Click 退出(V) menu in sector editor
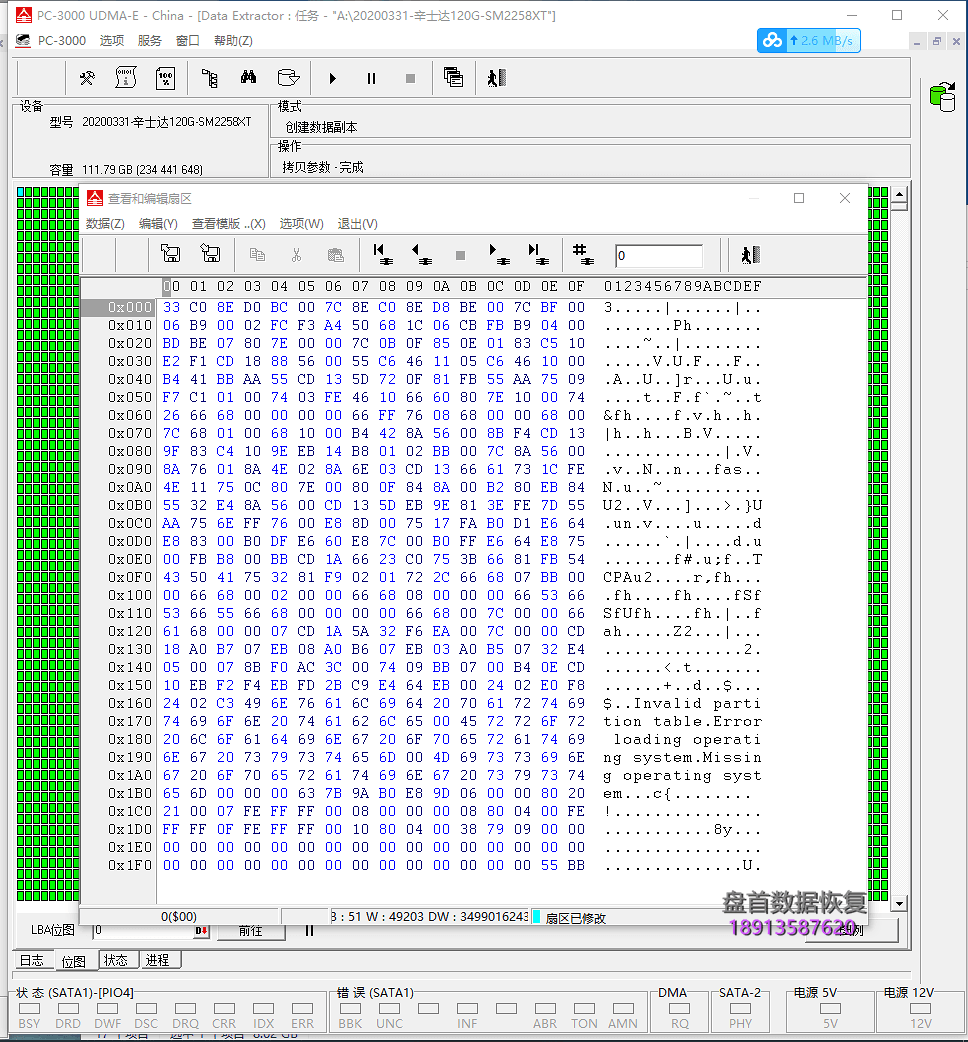Screen dimensions: 968x1042 tap(357, 224)
